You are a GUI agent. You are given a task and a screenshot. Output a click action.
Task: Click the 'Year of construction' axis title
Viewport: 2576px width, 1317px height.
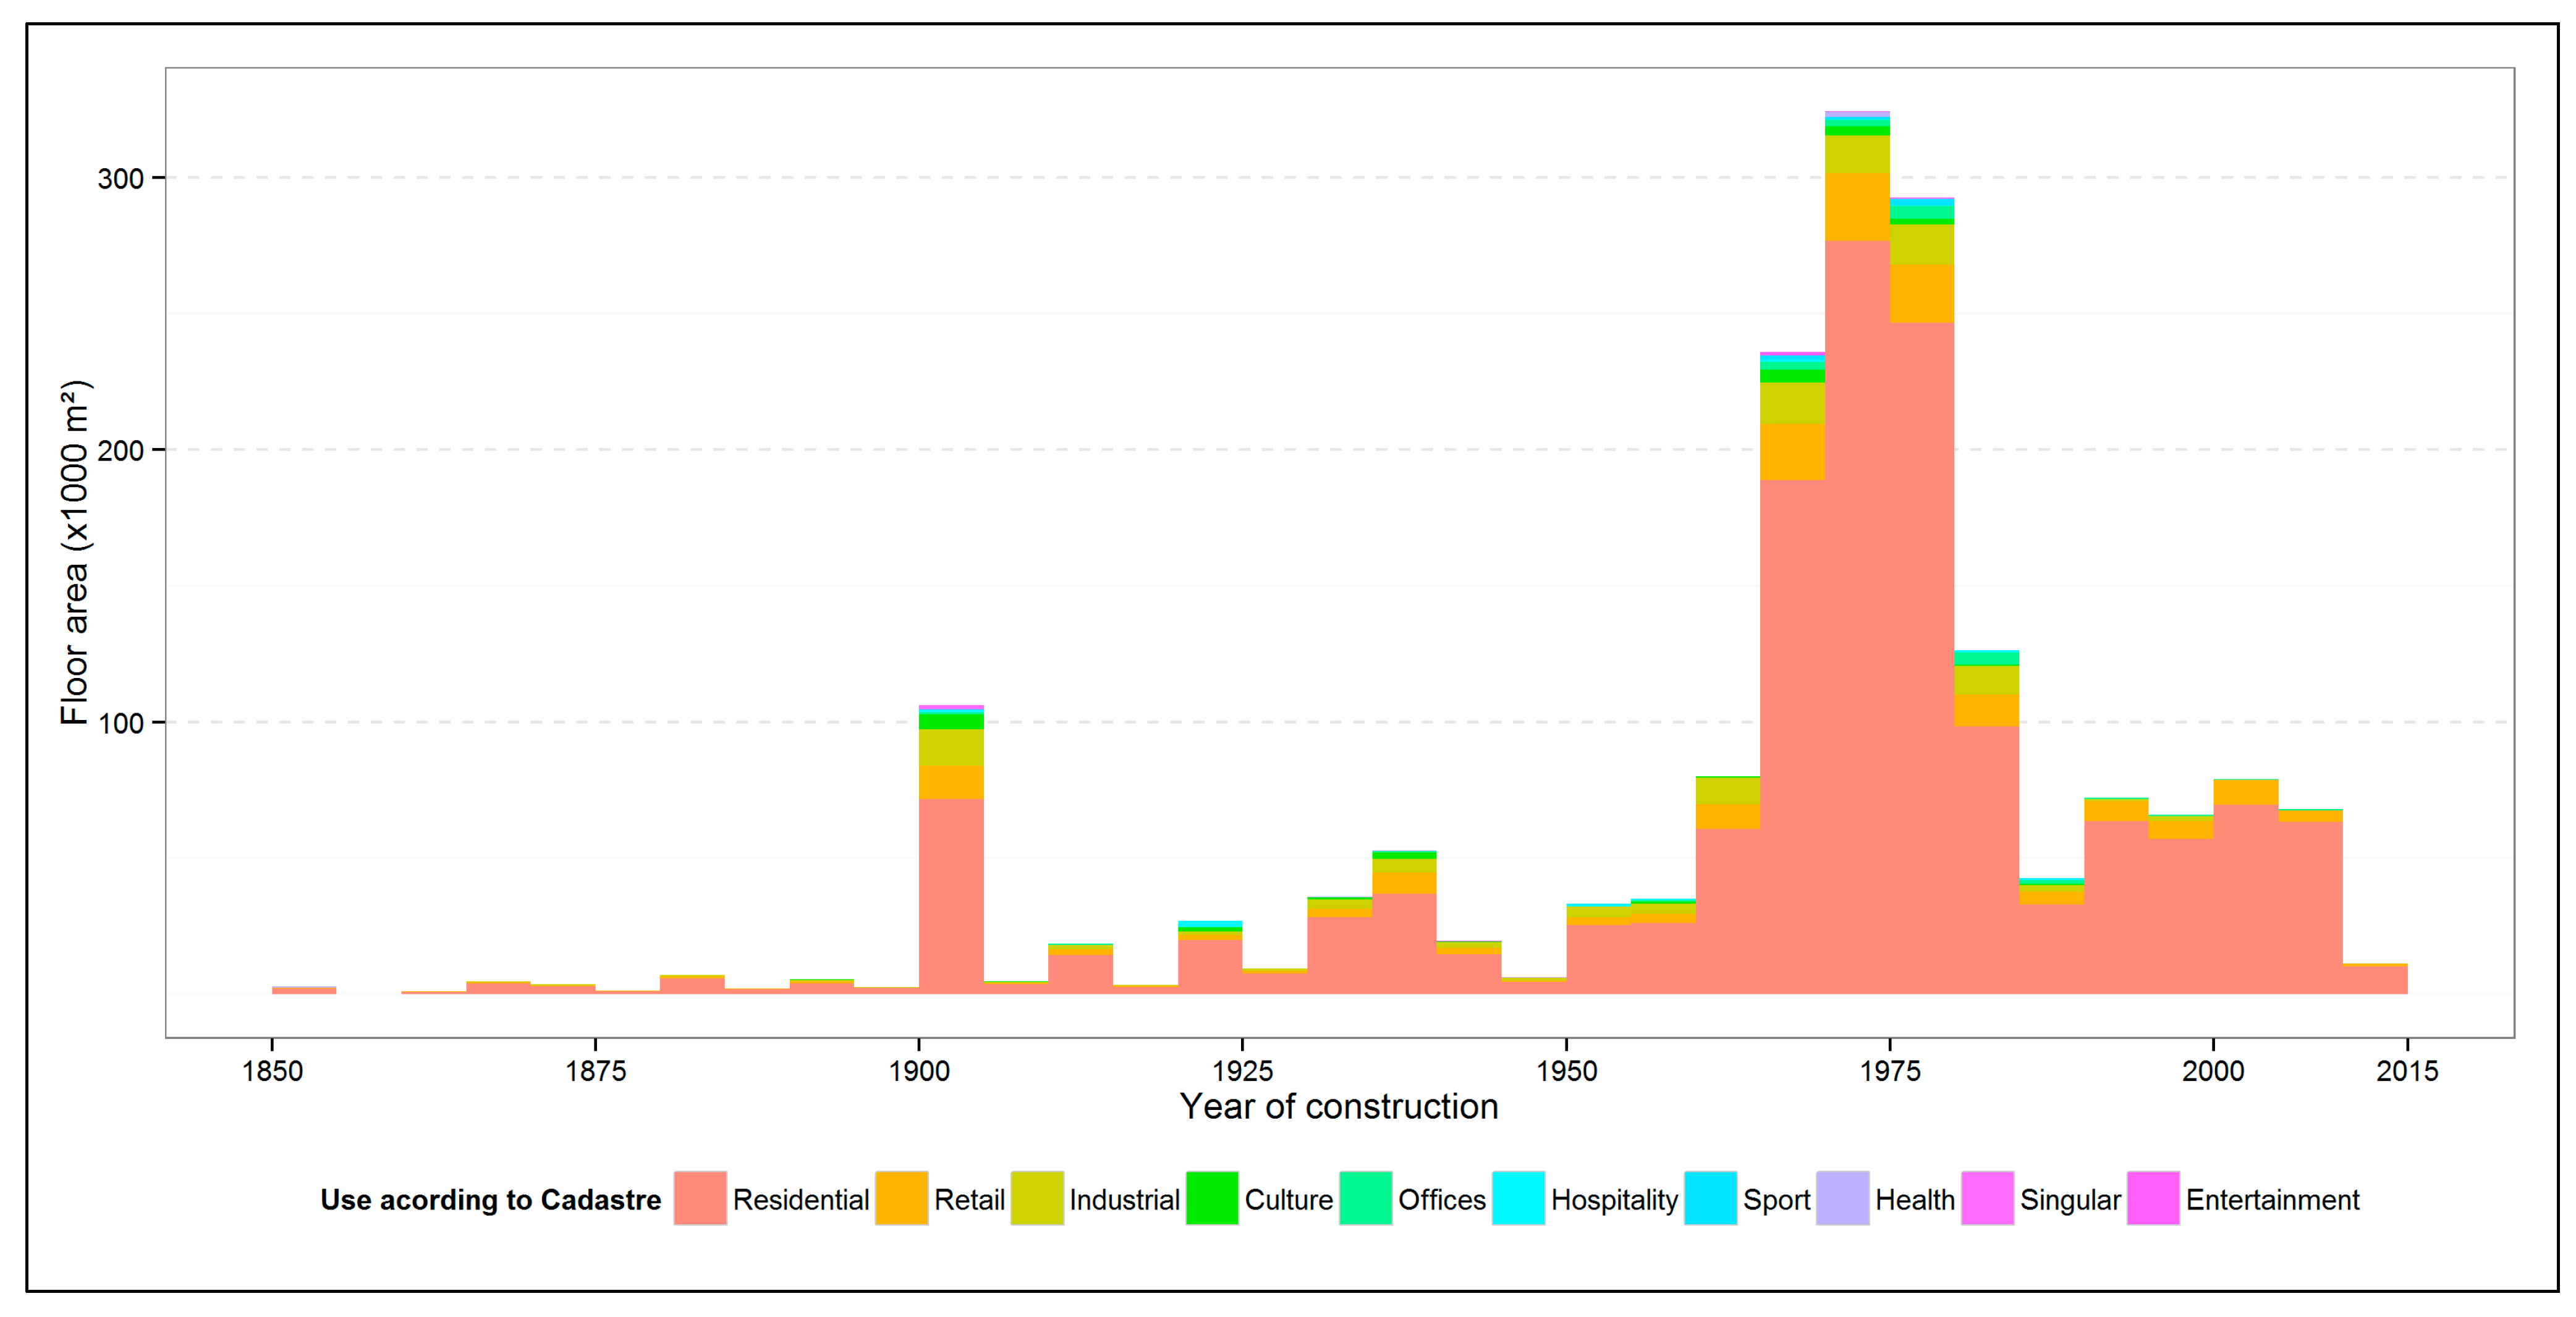[x=1338, y=1106]
